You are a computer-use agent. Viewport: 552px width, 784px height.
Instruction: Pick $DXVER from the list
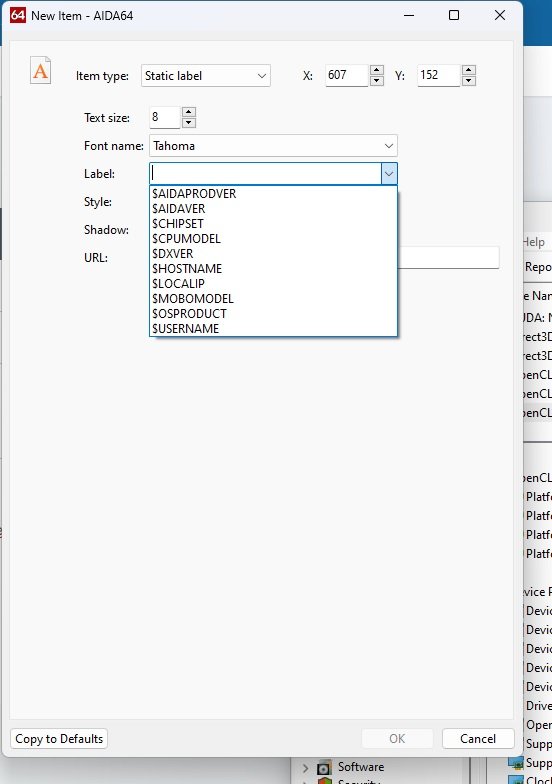pos(273,254)
